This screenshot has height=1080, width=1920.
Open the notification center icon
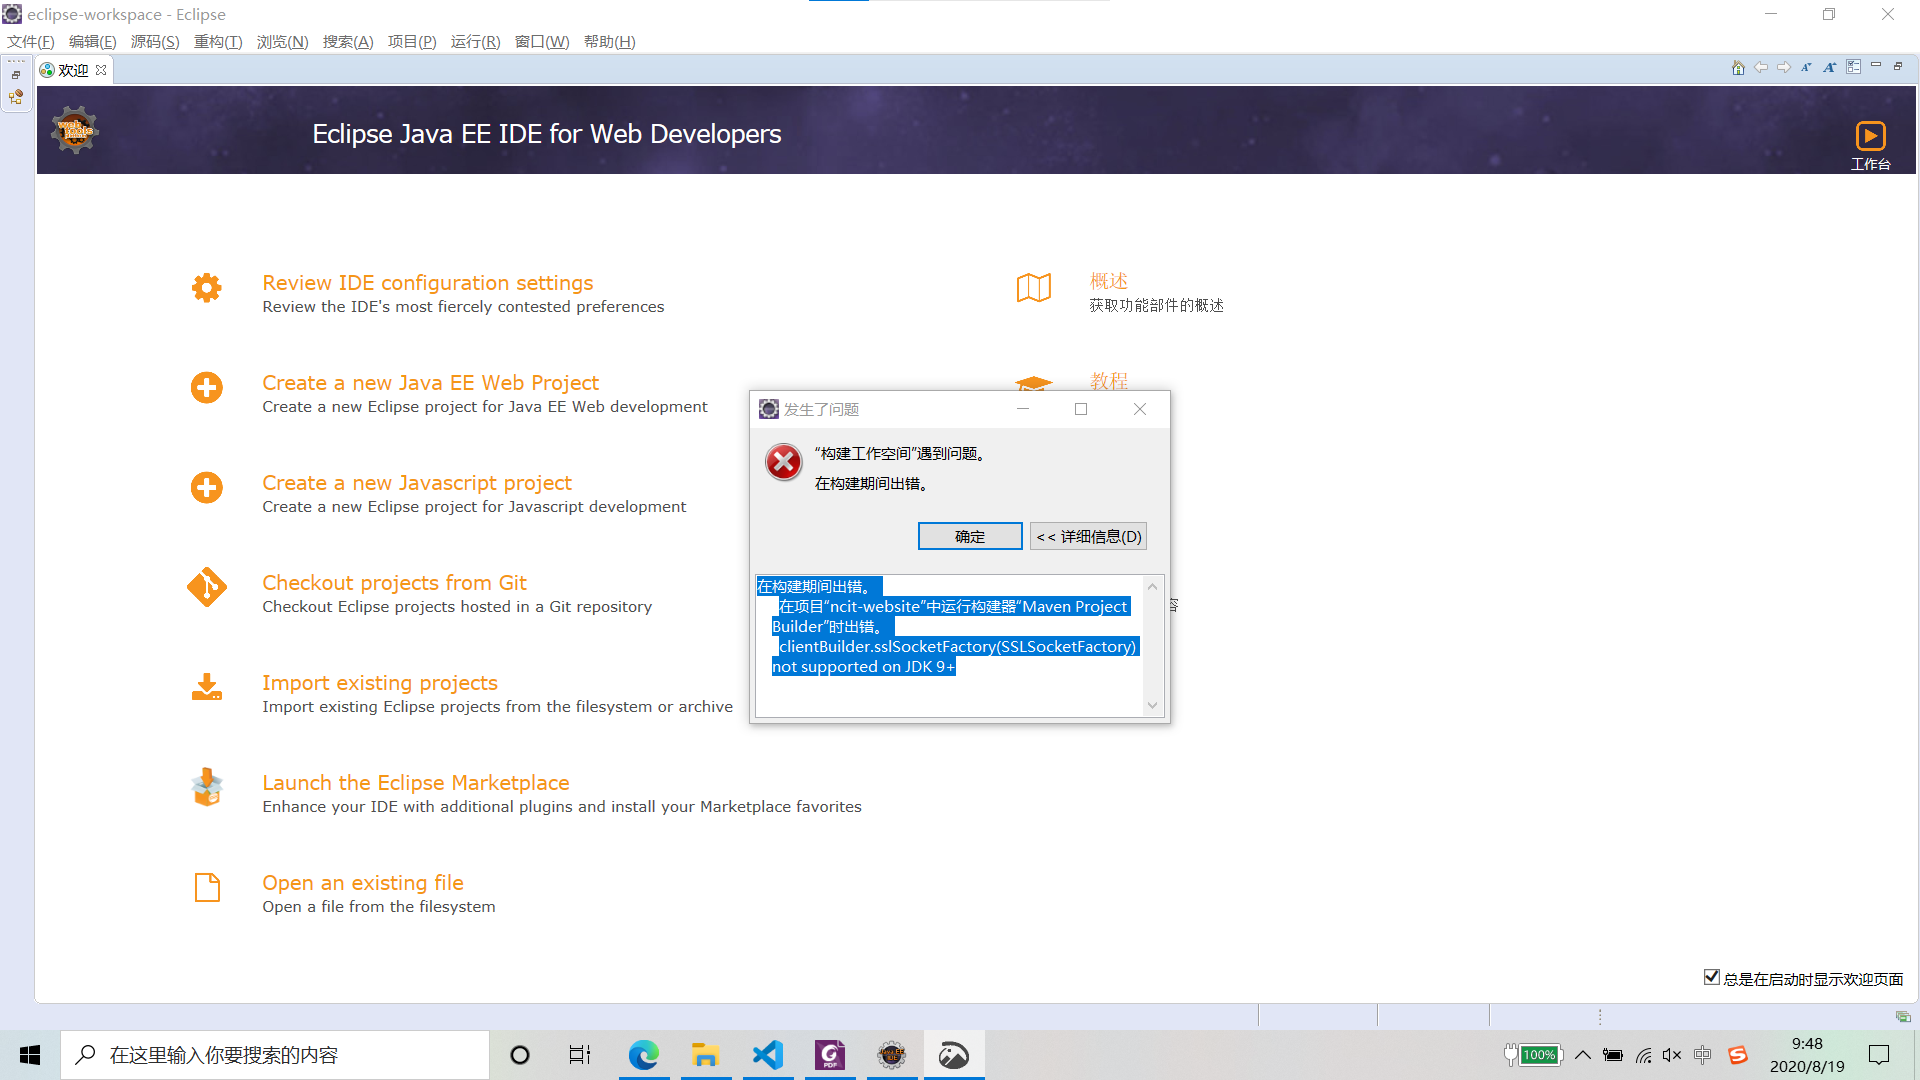1879,1055
